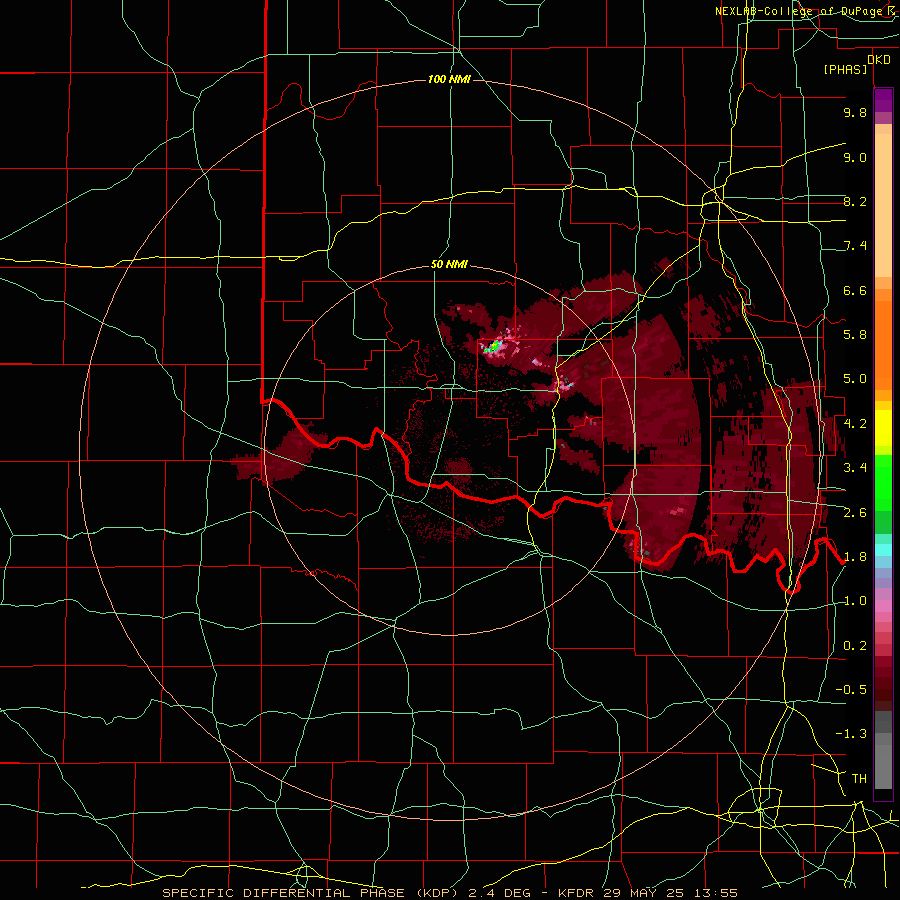Select the 2.6 legend value

coord(855,512)
